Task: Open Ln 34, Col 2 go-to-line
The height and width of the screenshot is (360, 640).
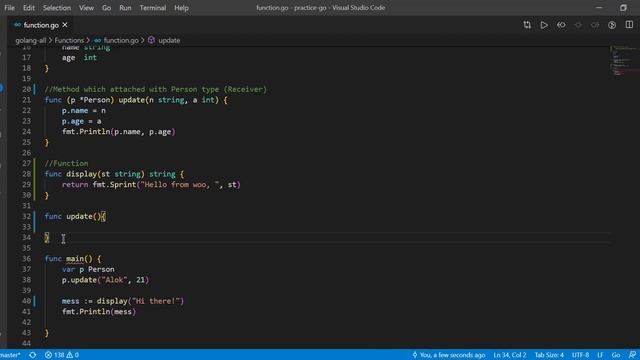Action: (x=510, y=355)
